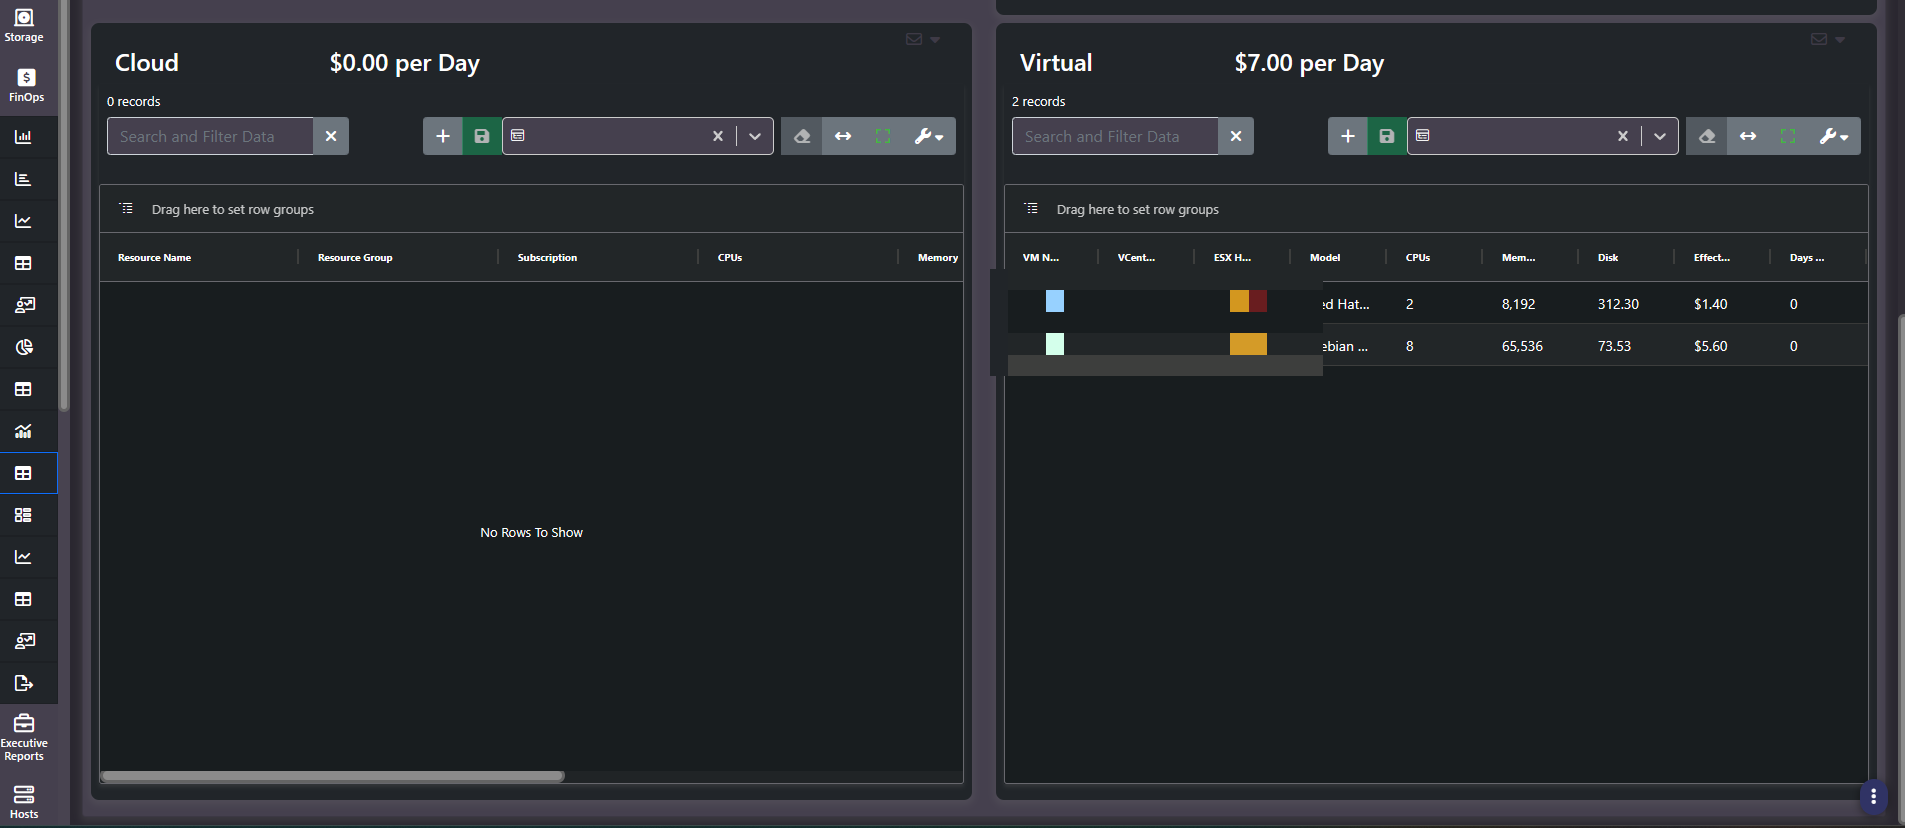Sort by Days ... column header

[x=1807, y=257]
